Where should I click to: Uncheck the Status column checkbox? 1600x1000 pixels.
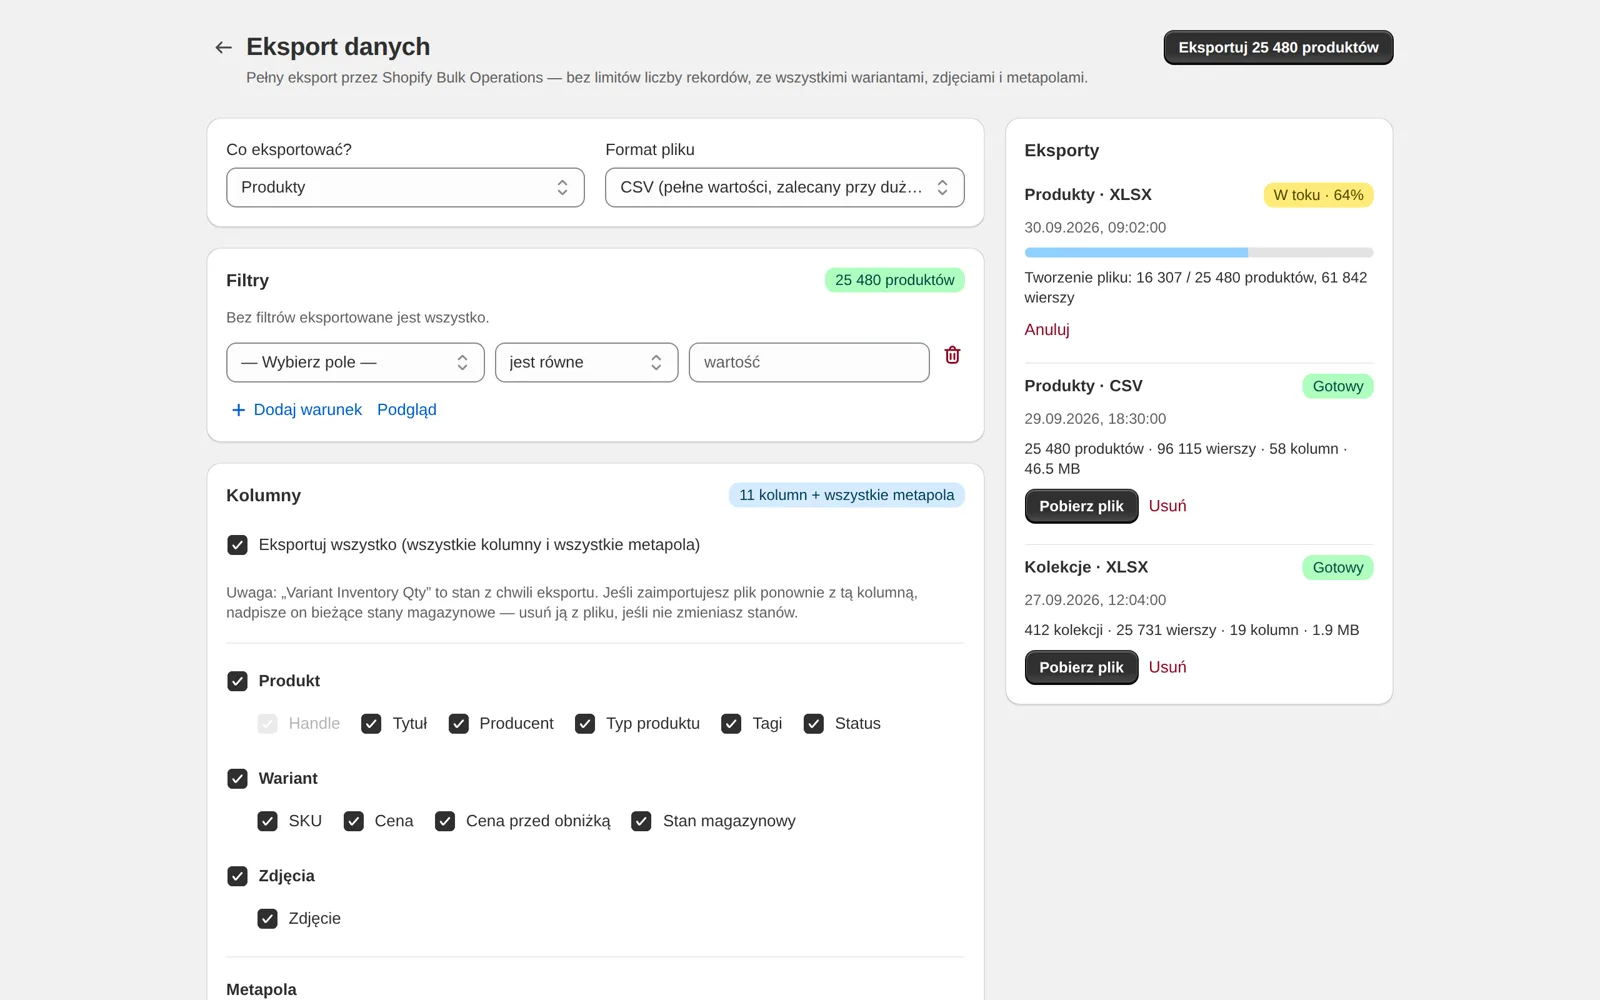pos(813,723)
